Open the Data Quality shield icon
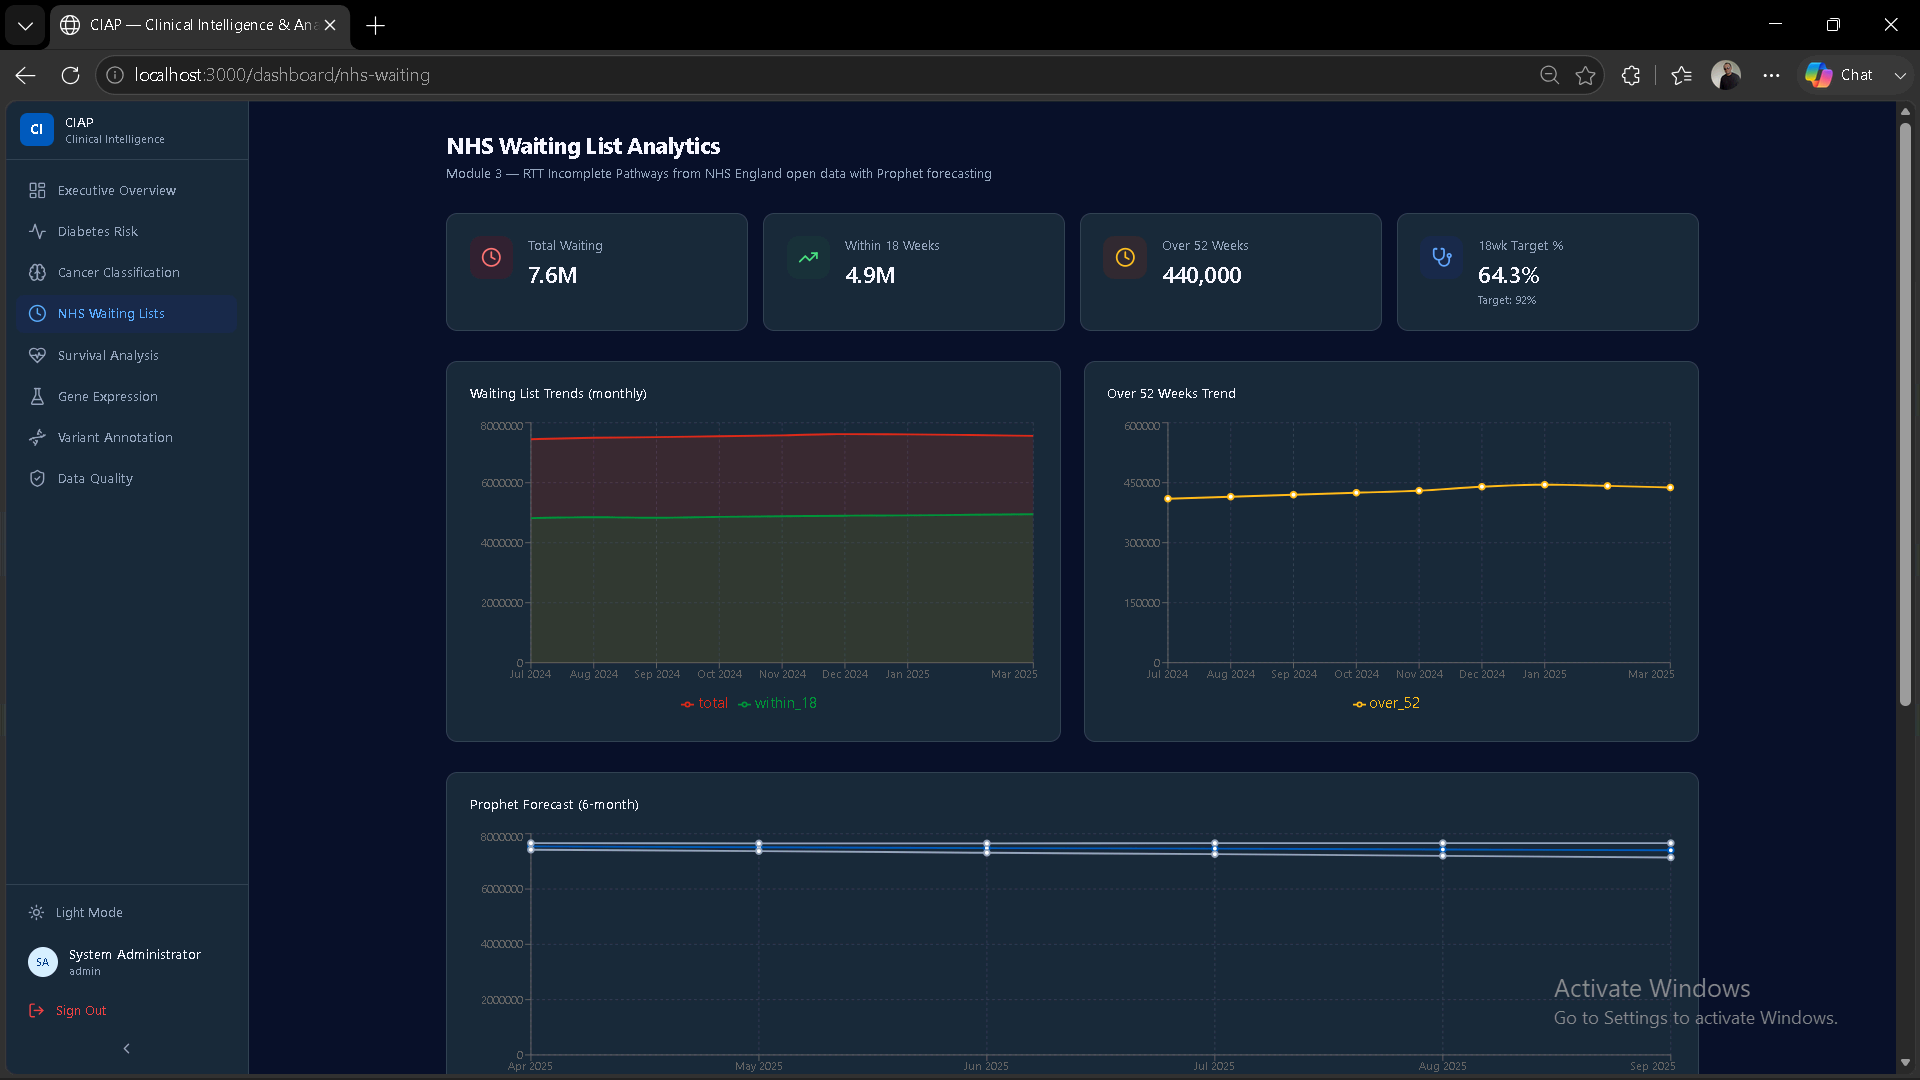The image size is (1920, 1080). click(x=37, y=478)
